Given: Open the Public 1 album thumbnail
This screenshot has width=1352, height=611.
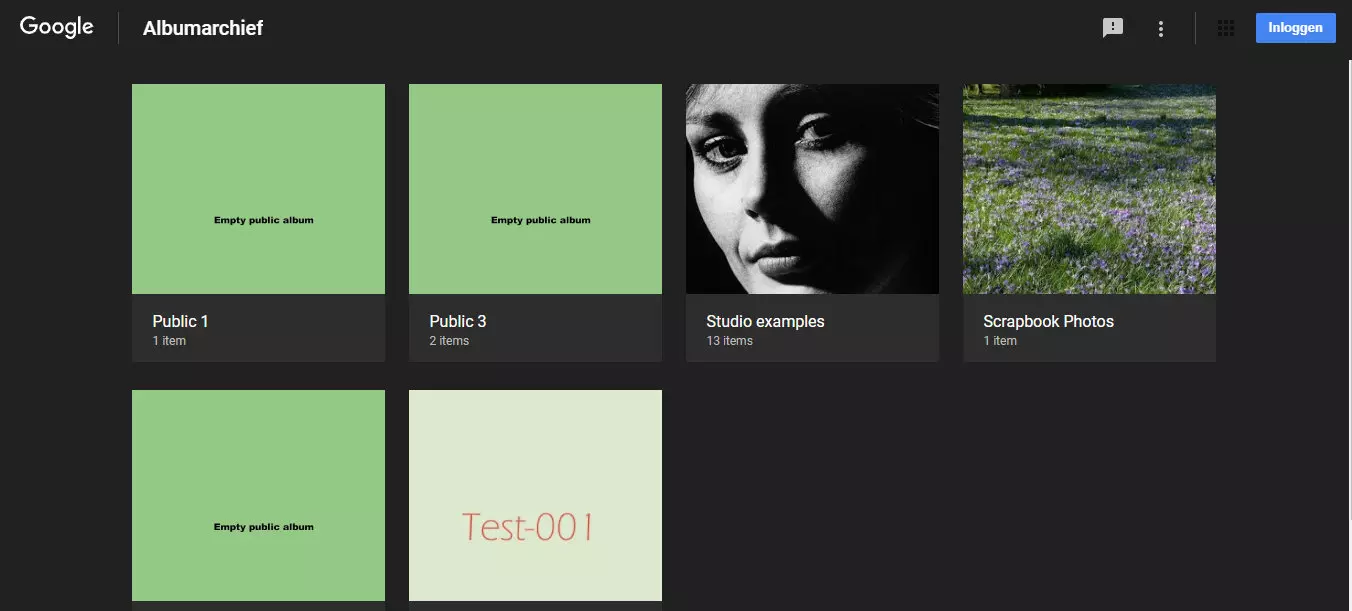Looking at the screenshot, I should tap(258, 189).
